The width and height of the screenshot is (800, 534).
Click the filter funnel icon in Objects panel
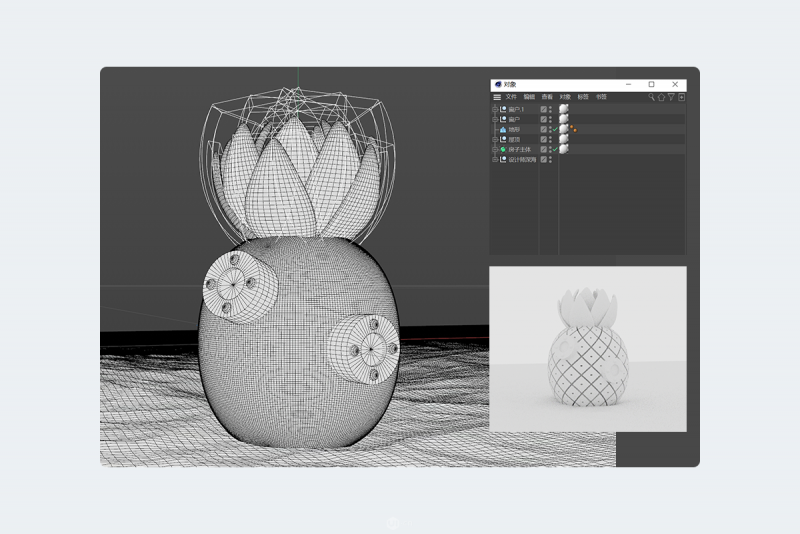(x=671, y=97)
